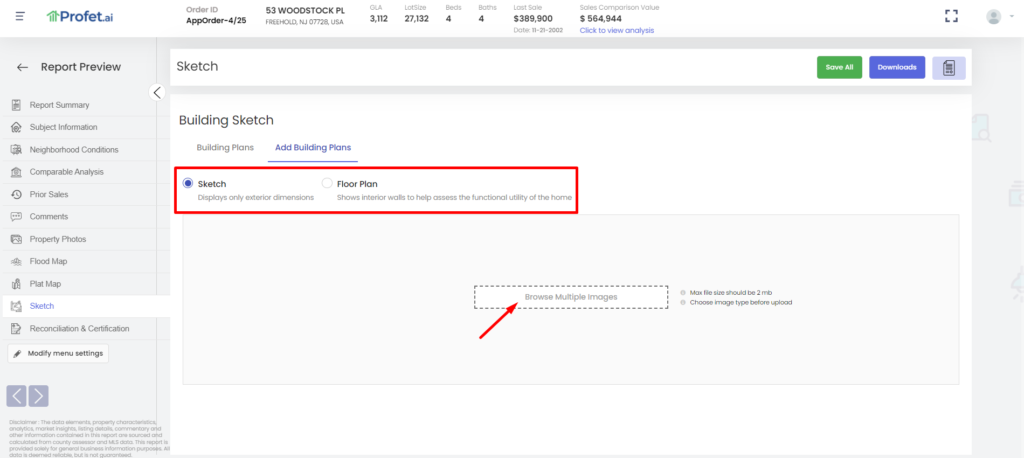Go to previous section arrow button
1024x458 pixels.
17,395
